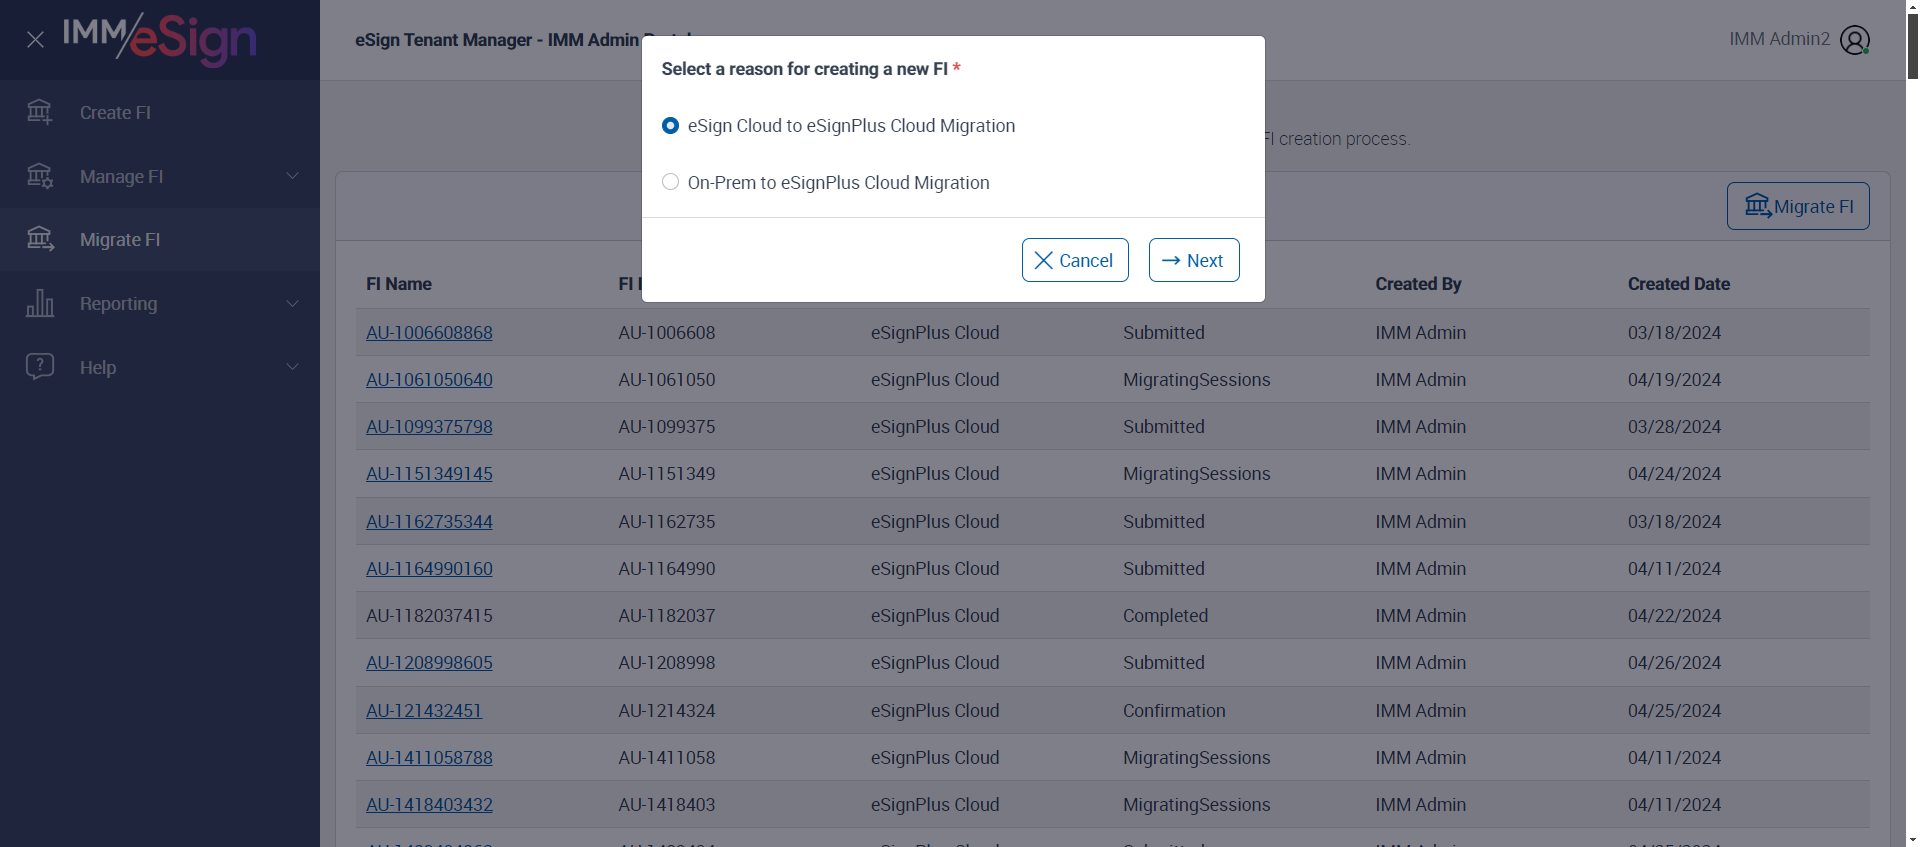Select On-Prem to eSignPlus Cloud Migration option
The image size is (1920, 847).
pos(671,182)
